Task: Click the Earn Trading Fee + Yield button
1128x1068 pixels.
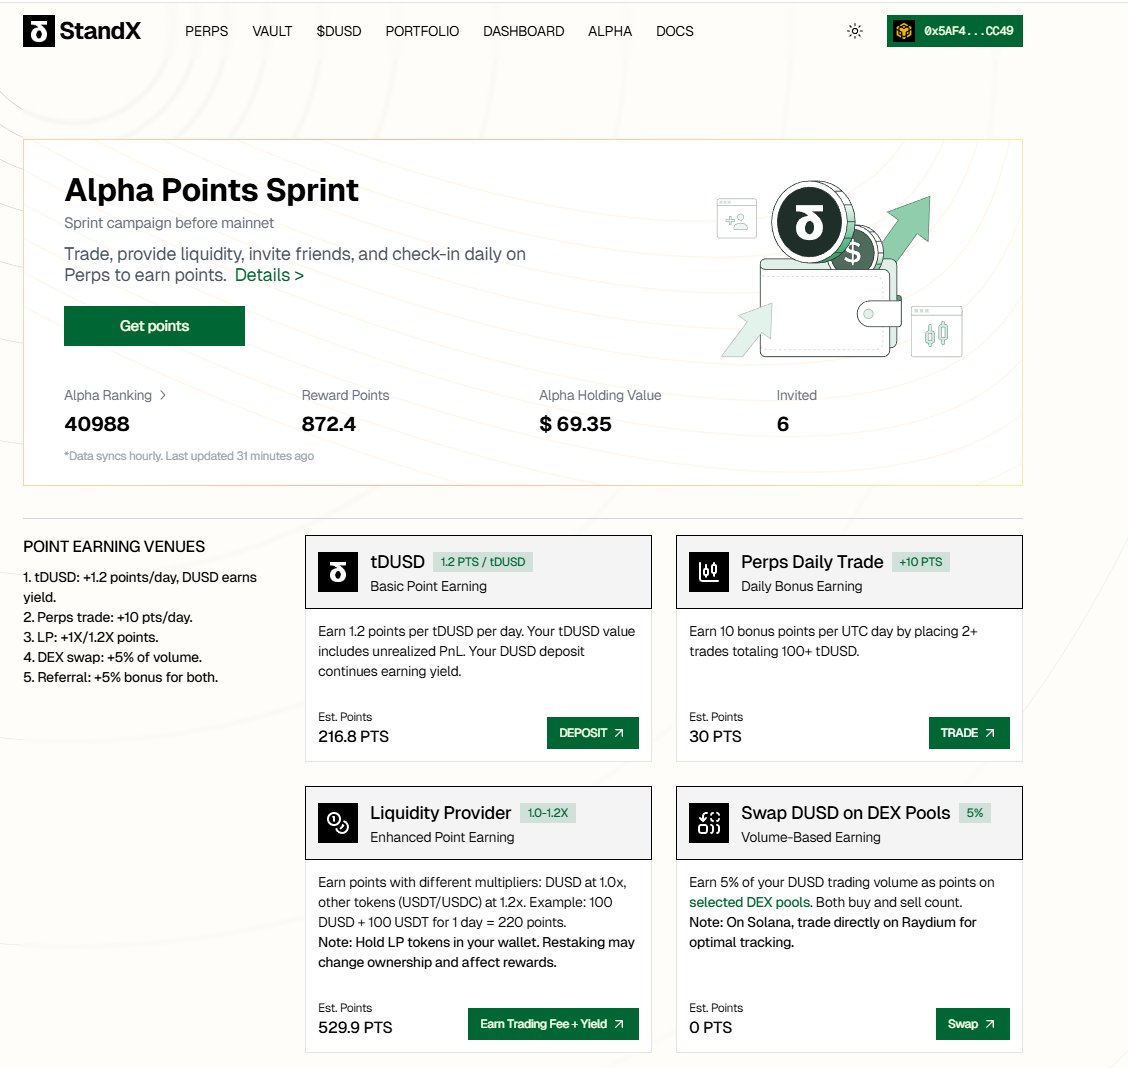Action: tap(553, 1024)
